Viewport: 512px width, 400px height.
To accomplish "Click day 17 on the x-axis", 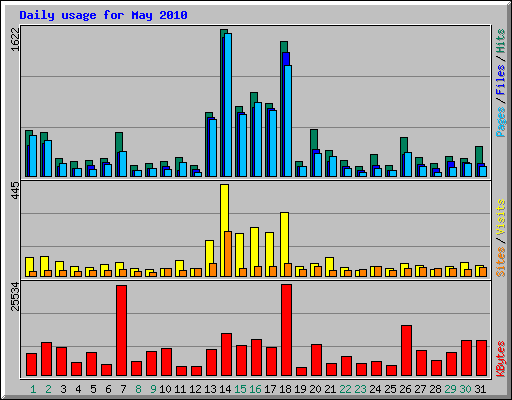I will [270, 389].
